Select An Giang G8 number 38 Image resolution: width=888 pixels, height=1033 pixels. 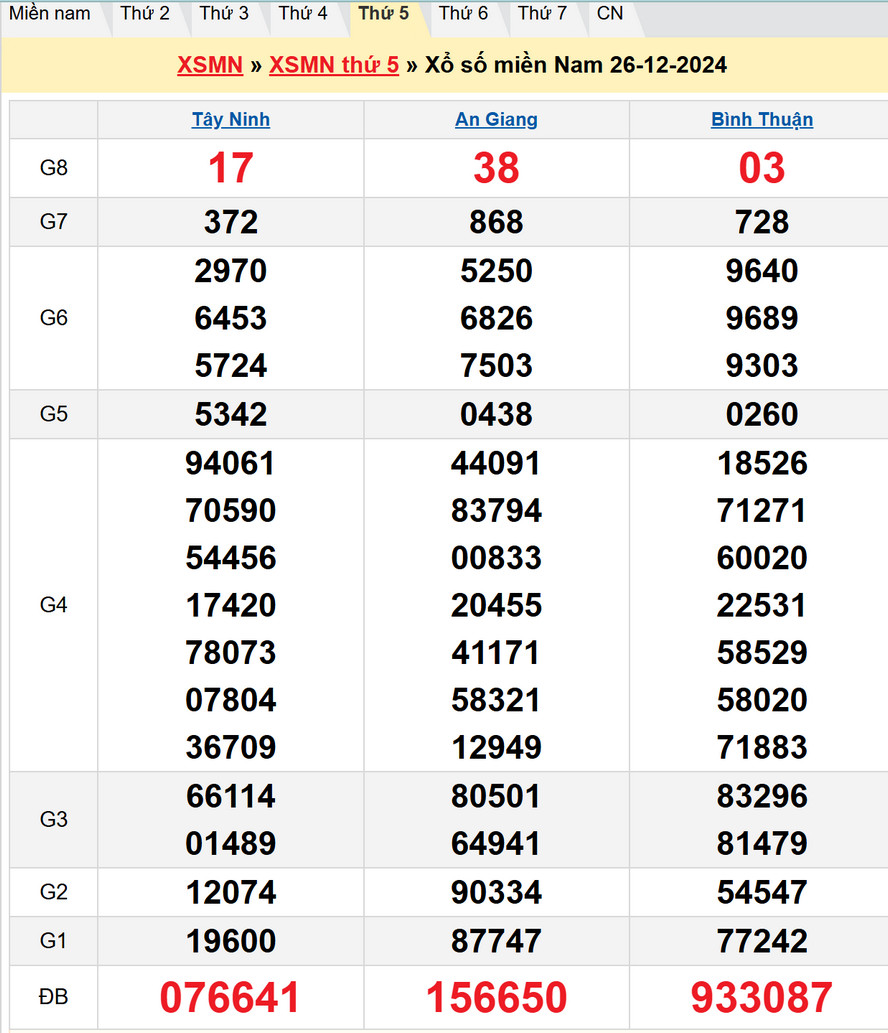pyautogui.click(x=496, y=168)
